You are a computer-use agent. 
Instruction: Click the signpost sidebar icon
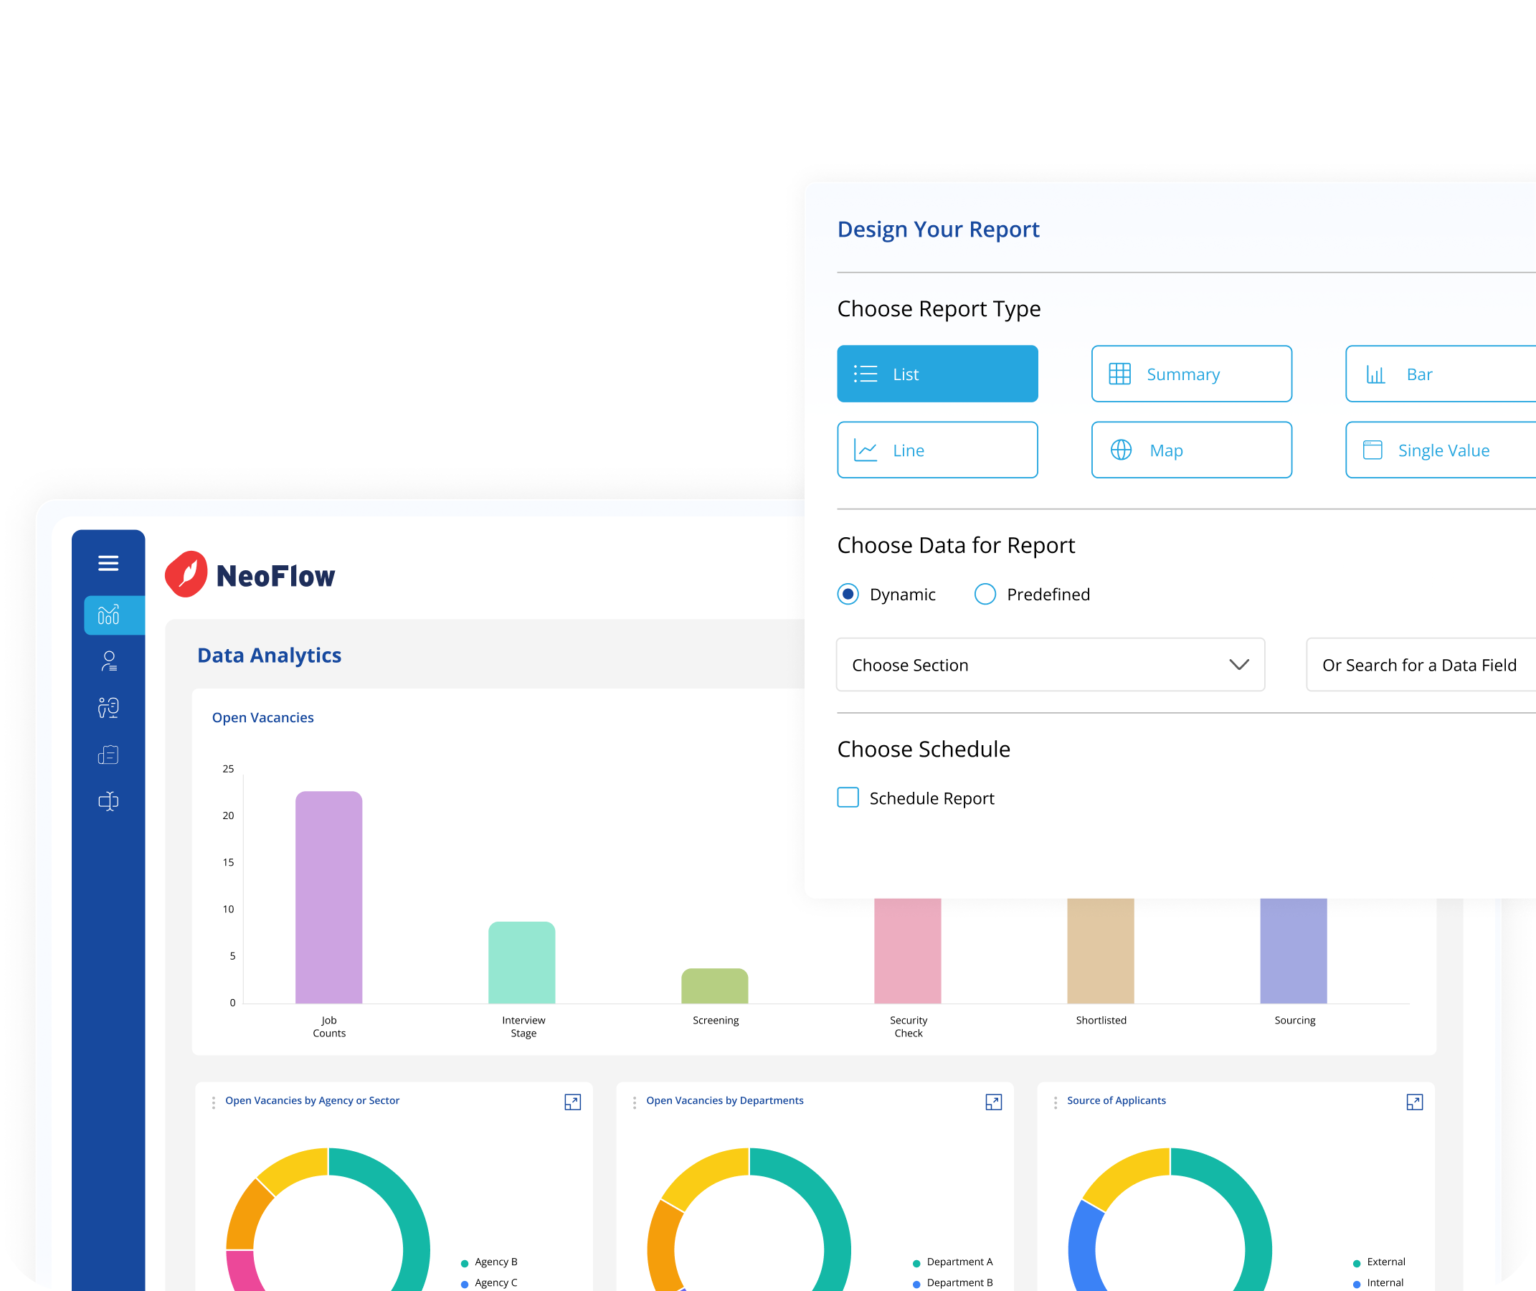(109, 801)
